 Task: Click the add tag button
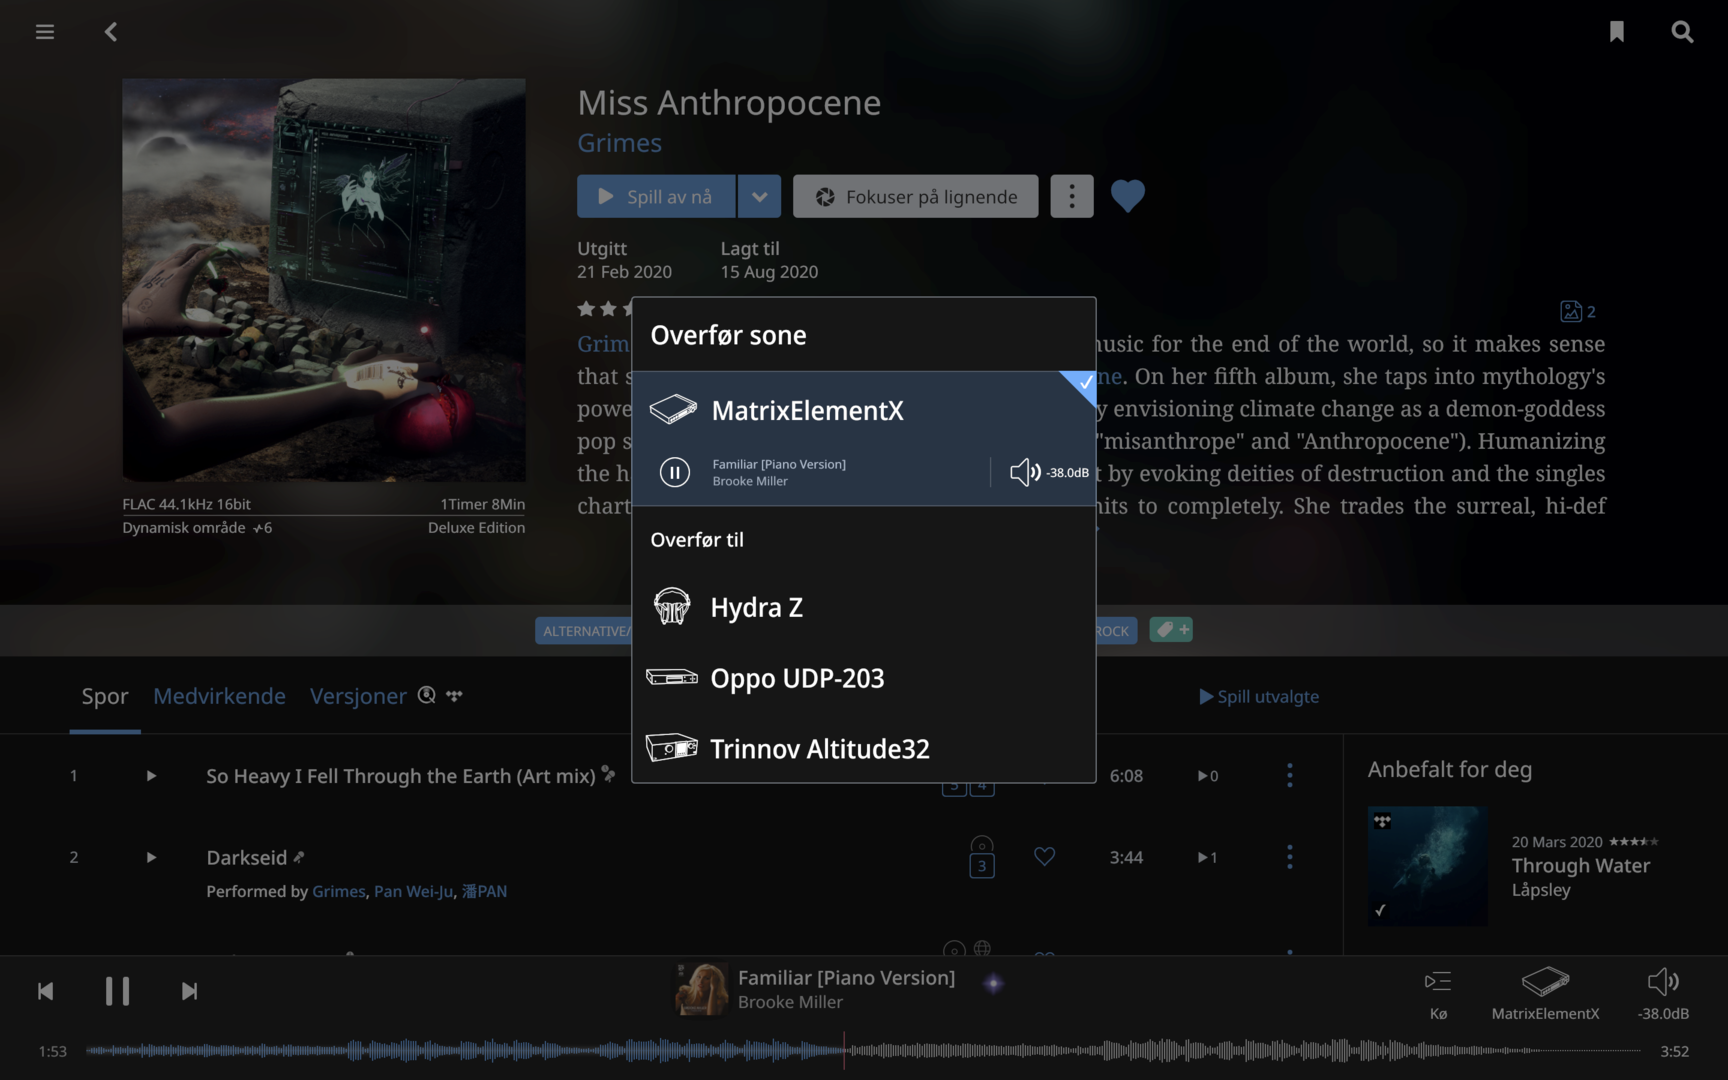(1171, 630)
